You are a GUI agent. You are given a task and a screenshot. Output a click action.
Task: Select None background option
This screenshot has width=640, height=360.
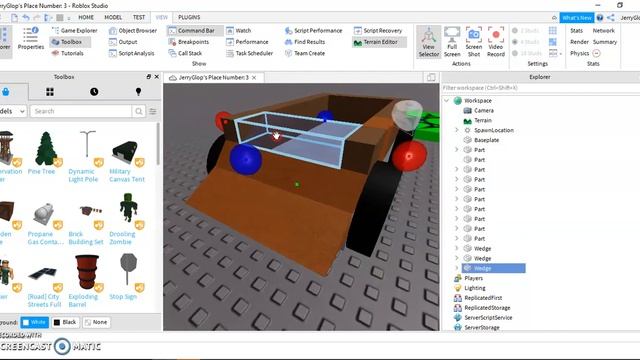click(x=96, y=322)
